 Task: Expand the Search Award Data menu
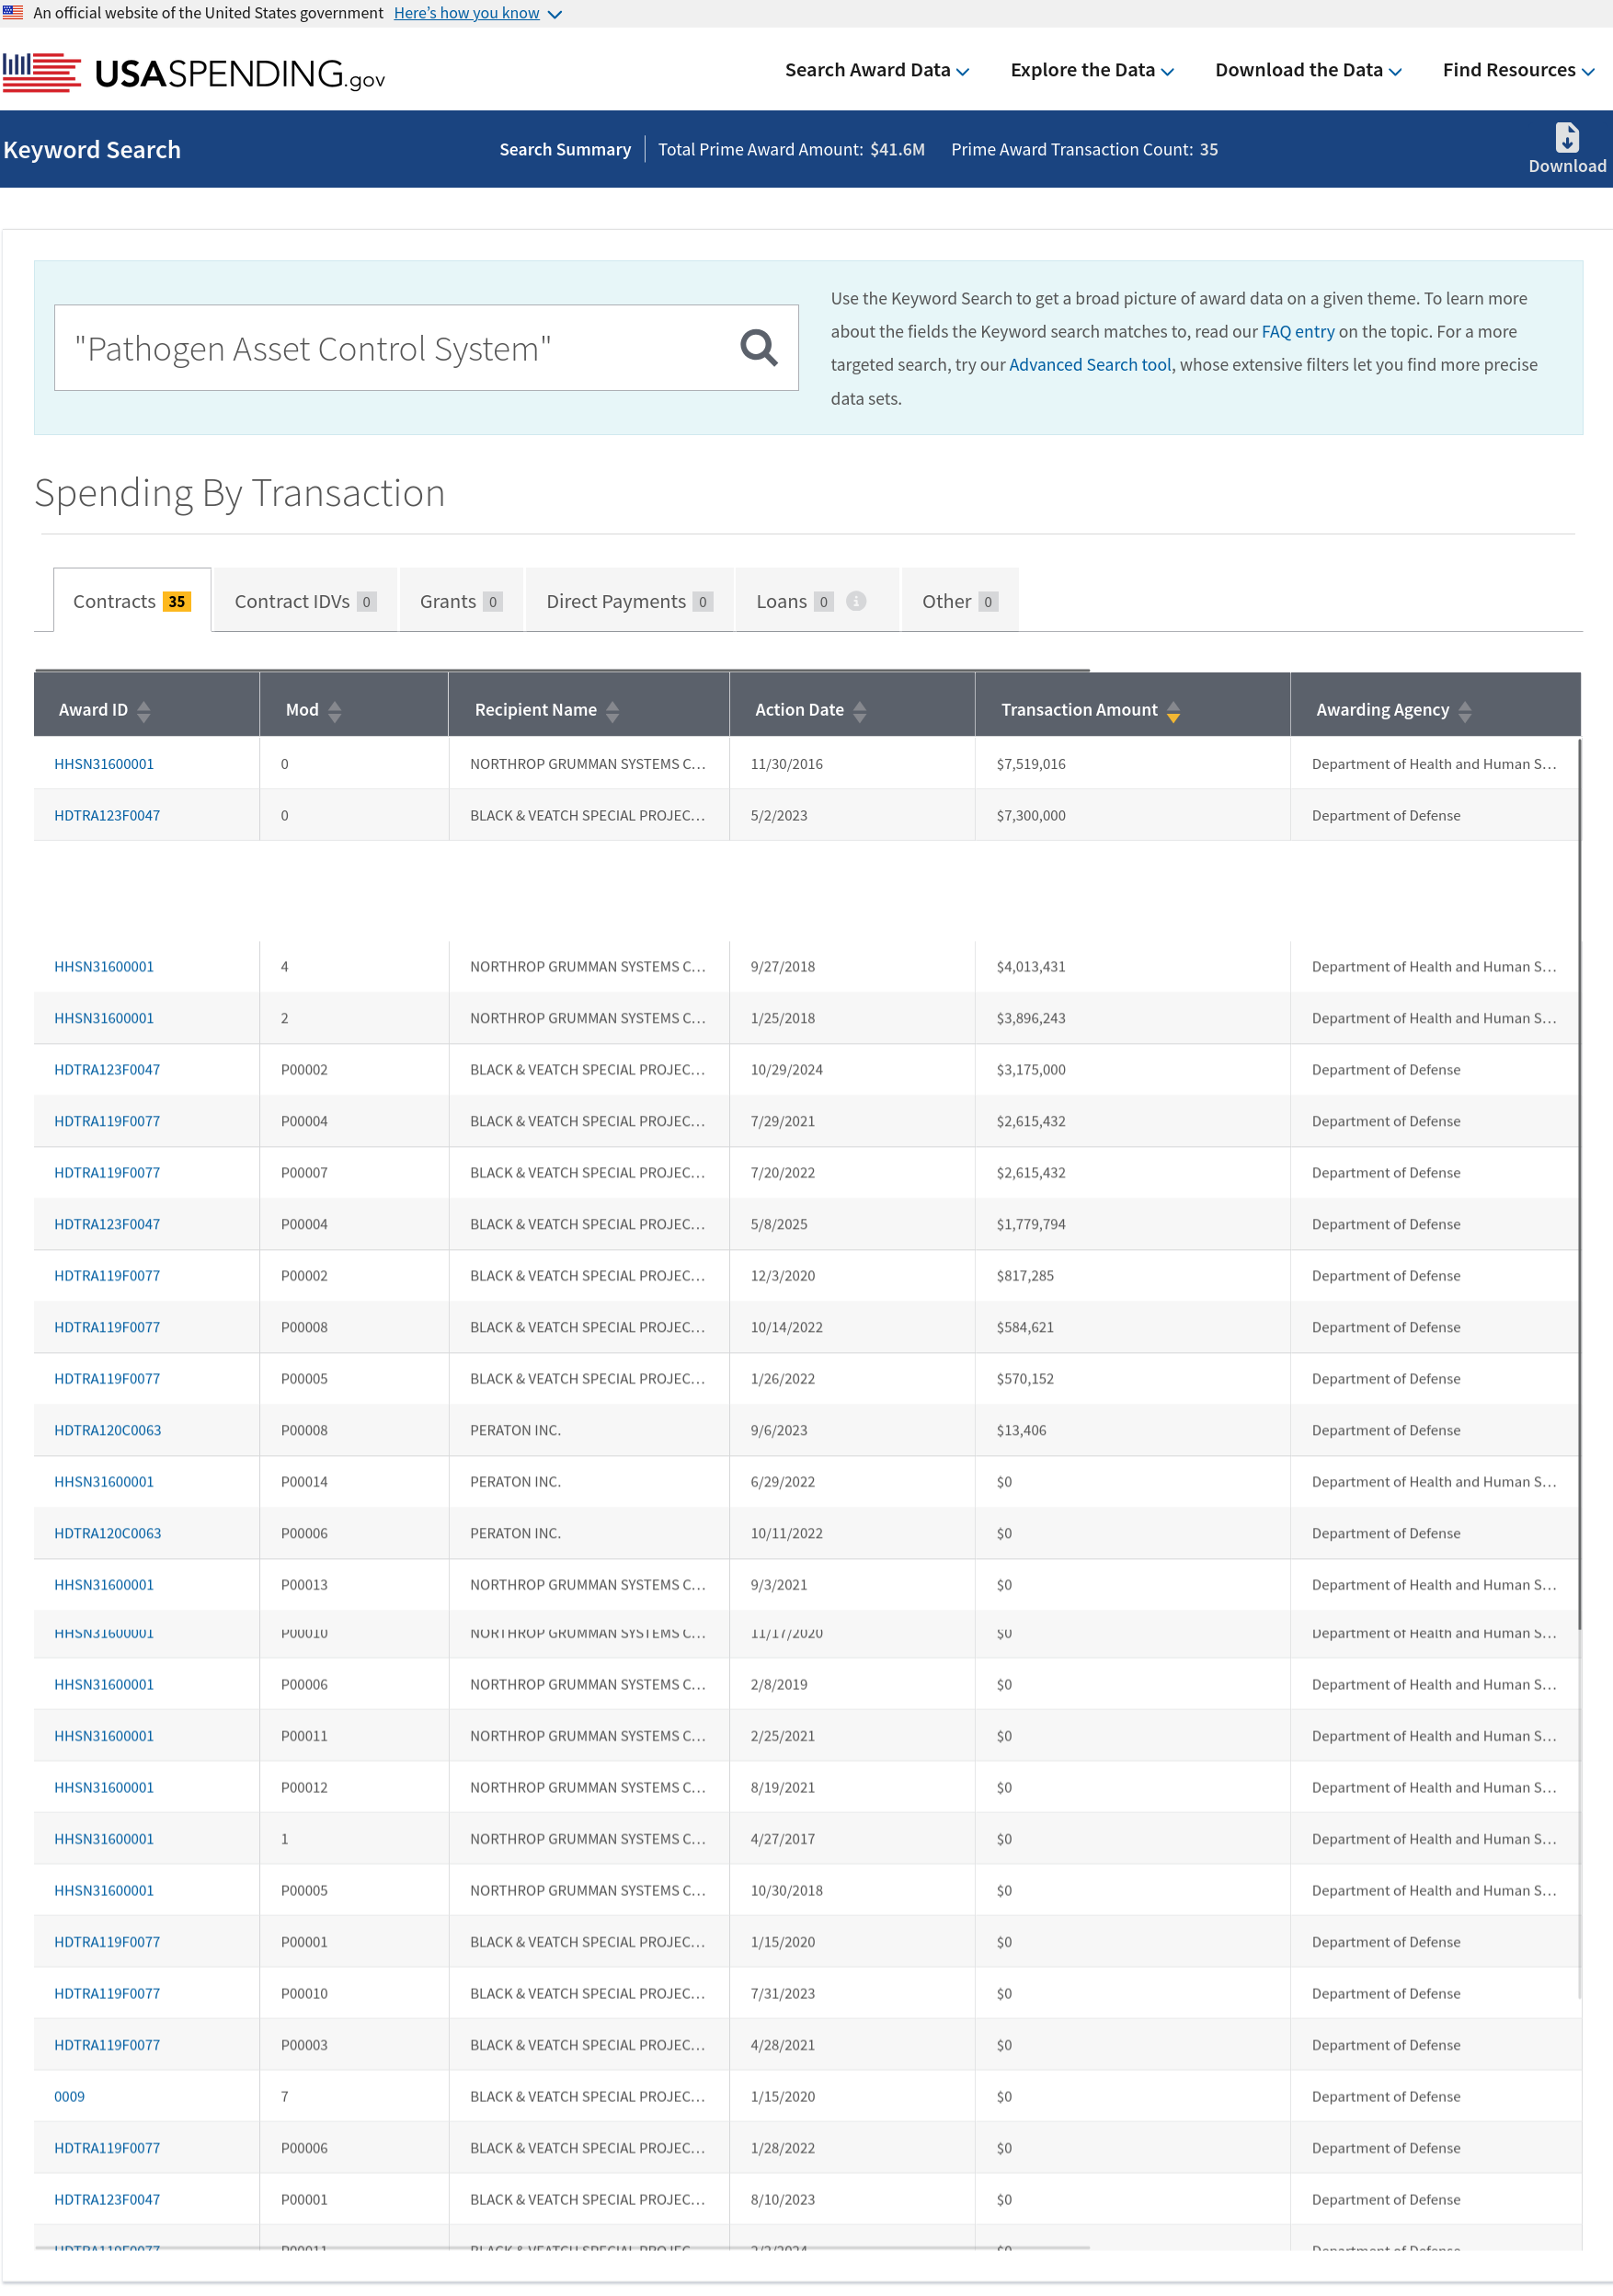point(876,70)
